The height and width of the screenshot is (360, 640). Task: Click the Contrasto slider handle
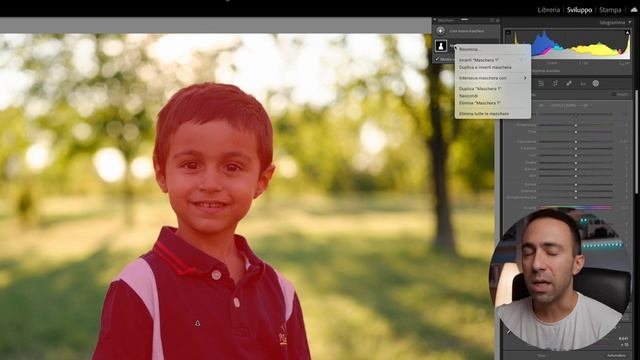click(576, 149)
